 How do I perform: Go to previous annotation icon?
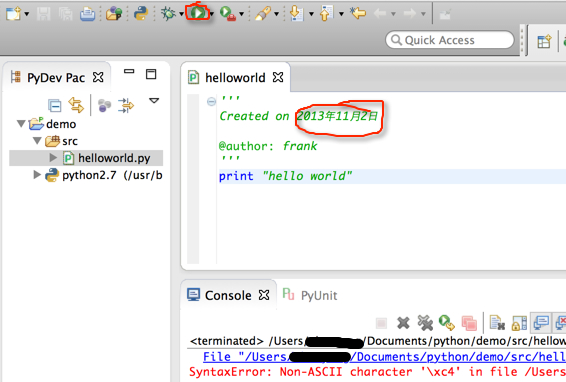point(326,13)
